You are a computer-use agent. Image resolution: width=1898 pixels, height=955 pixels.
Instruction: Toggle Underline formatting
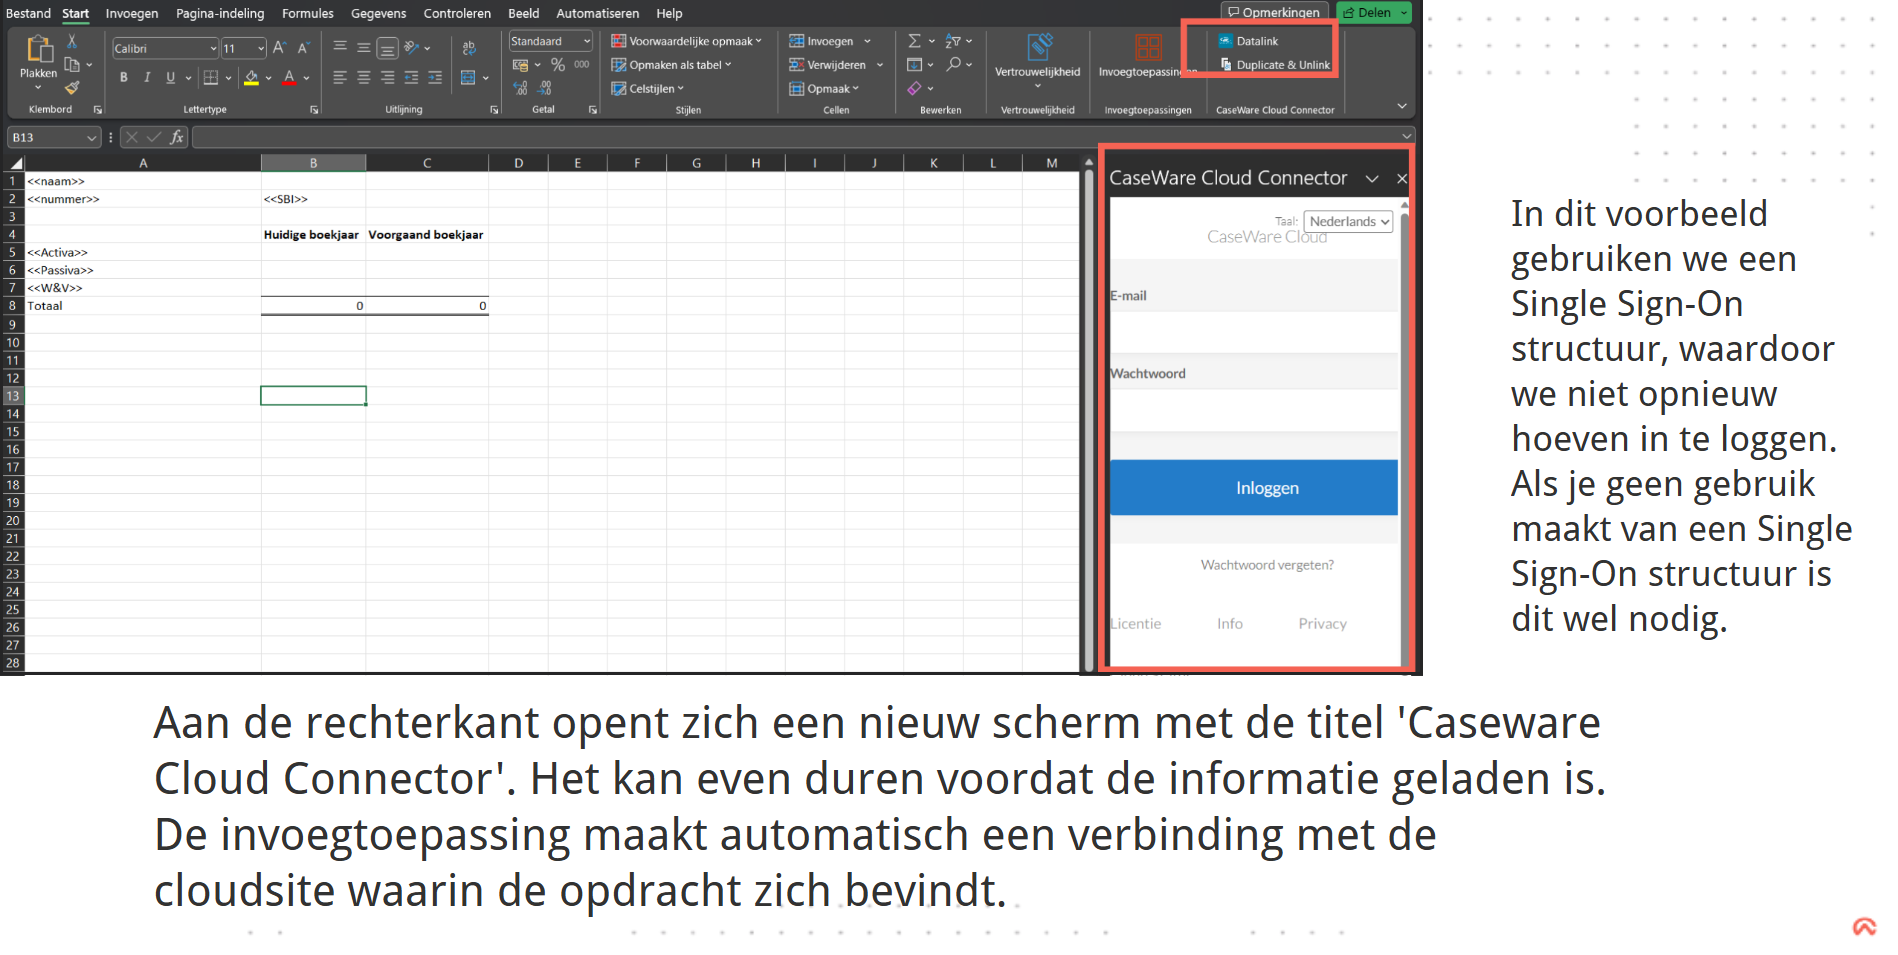[x=170, y=78]
